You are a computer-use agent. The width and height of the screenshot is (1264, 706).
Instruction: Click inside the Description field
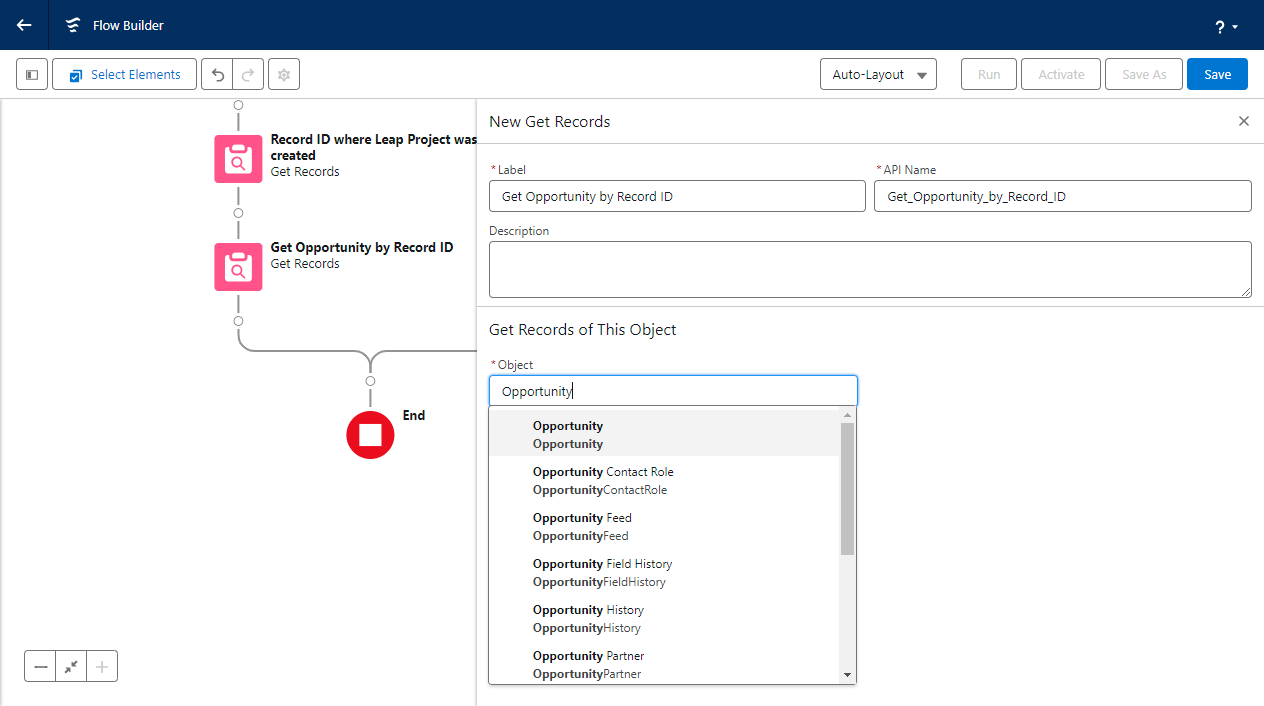pos(869,268)
